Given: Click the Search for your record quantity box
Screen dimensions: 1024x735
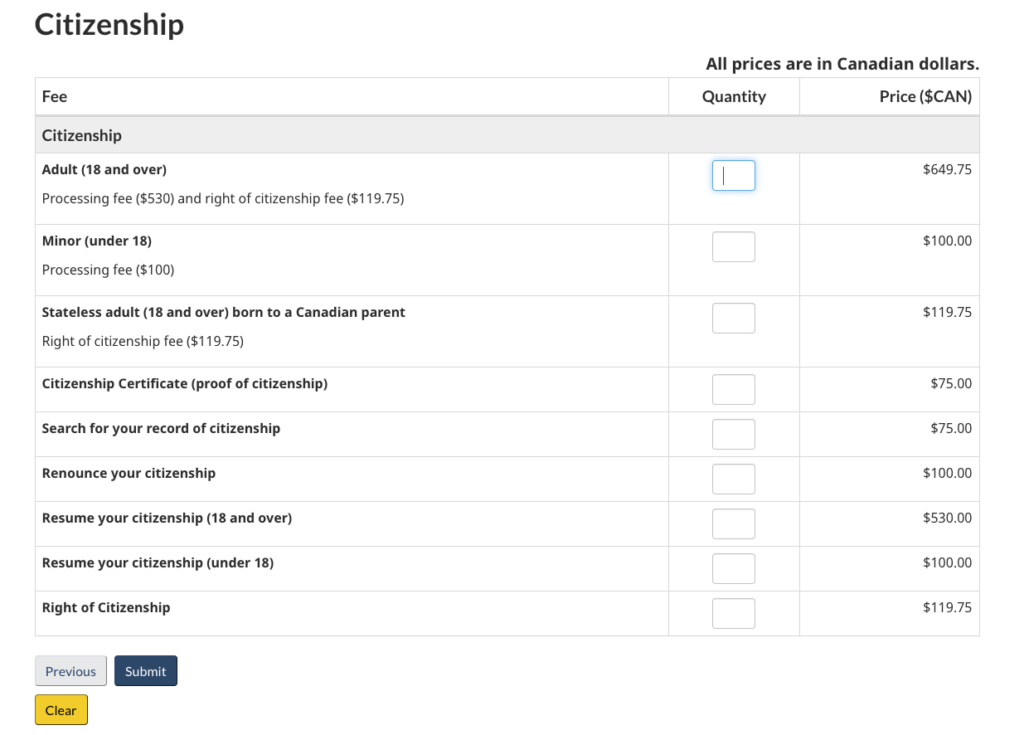Looking at the screenshot, I should [x=733, y=434].
